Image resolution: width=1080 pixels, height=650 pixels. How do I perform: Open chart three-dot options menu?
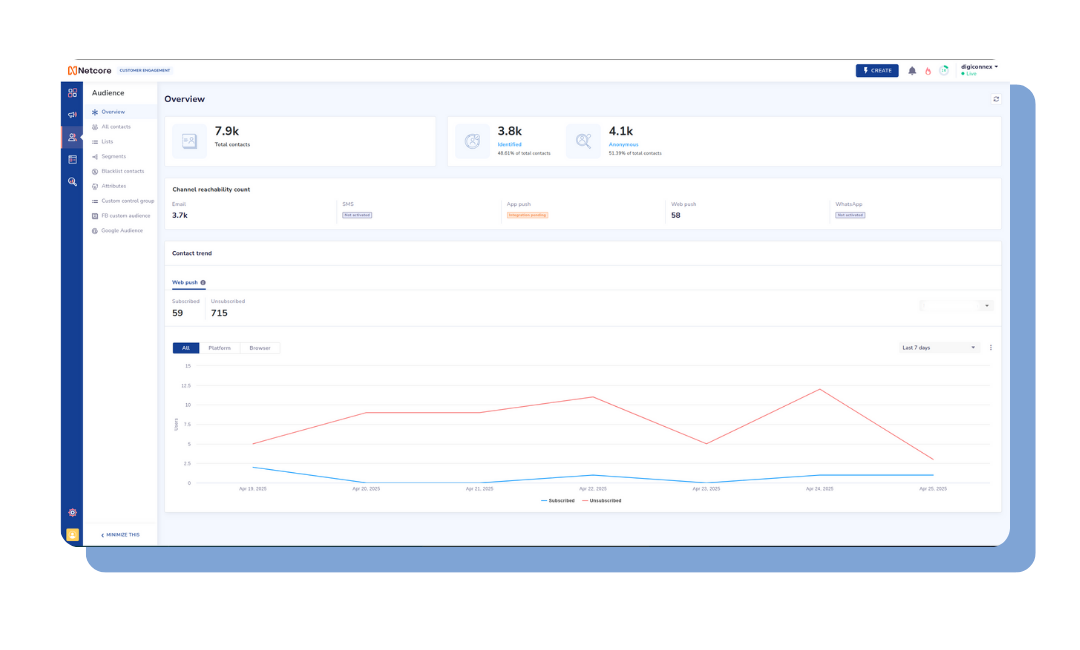coord(991,348)
